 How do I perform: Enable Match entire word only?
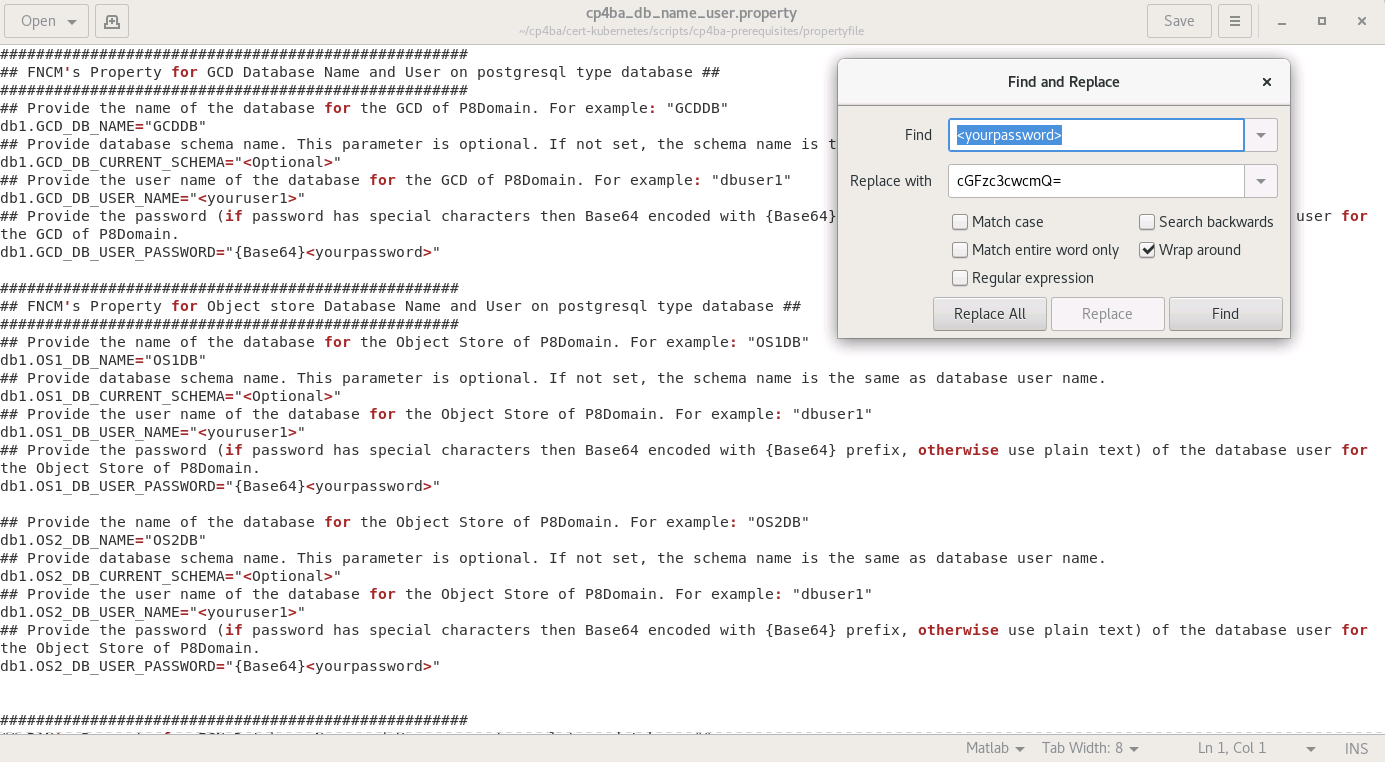click(x=960, y=250)
